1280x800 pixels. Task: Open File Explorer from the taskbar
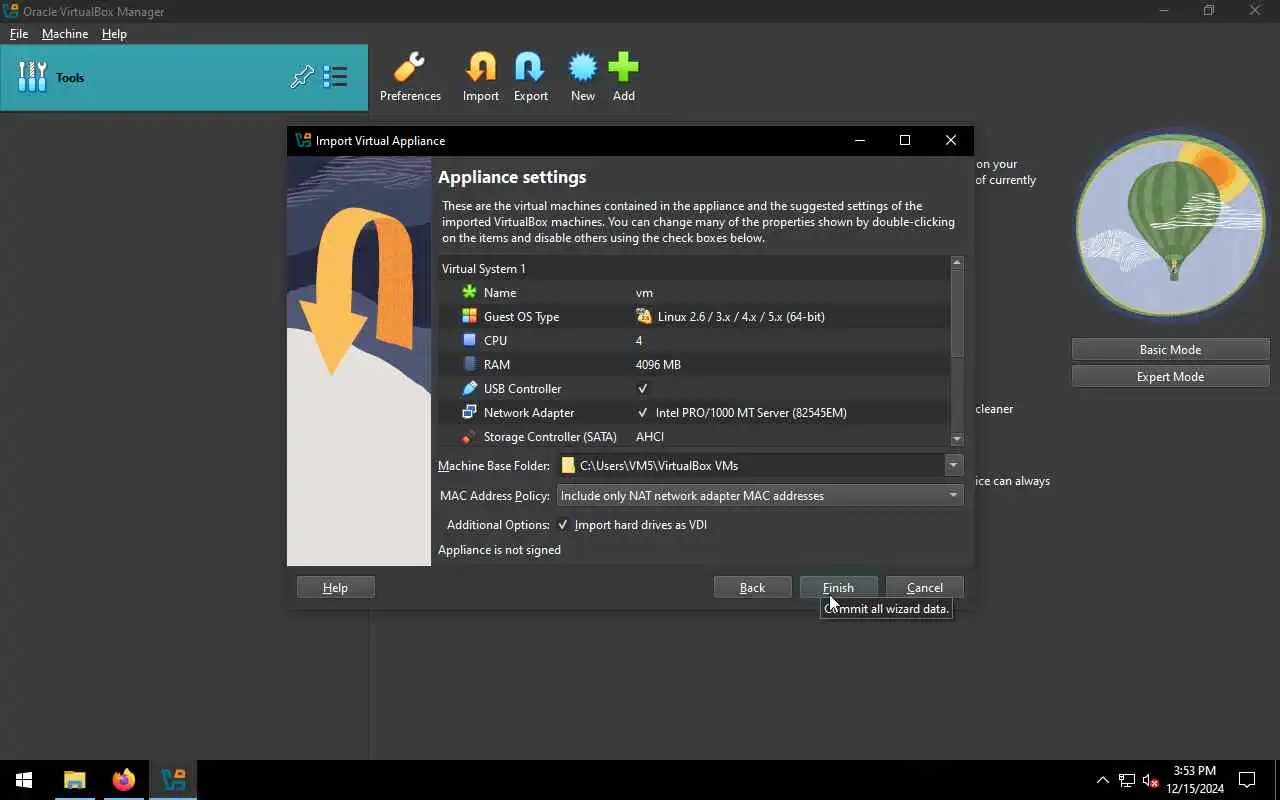74,780
